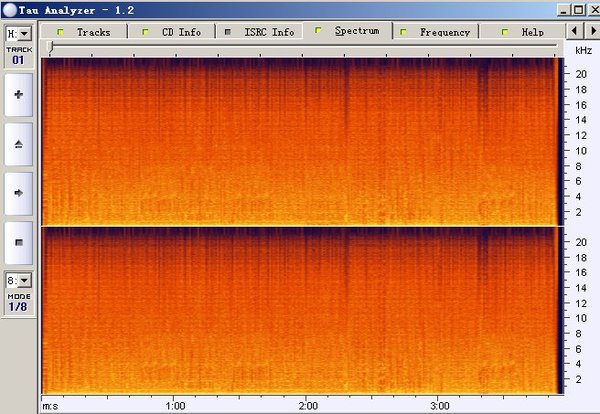Eject the CD with the eject button
The image size is (600, 414).
[19, 144]
